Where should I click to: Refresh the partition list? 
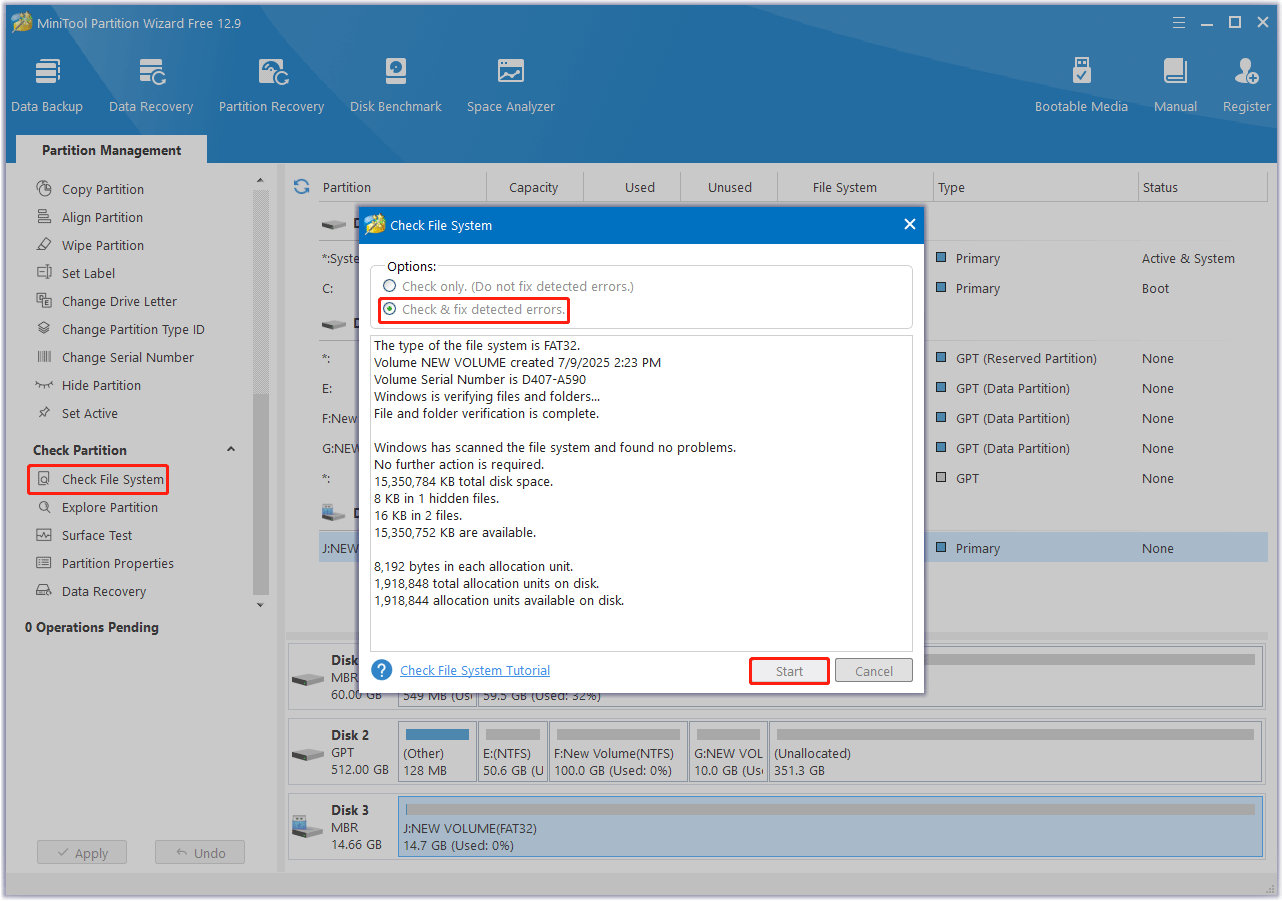click(x=301, y=187)
